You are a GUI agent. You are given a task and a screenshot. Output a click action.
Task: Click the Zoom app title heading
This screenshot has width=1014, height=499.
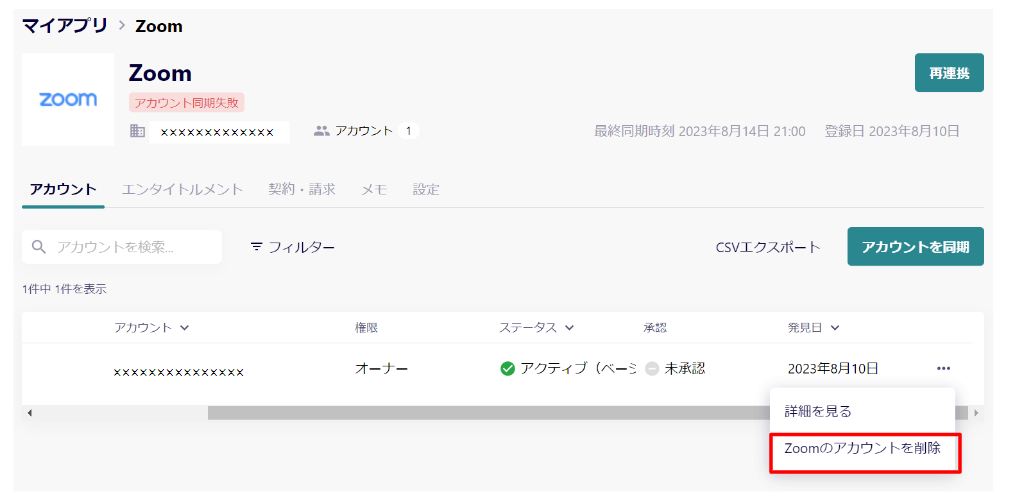point(160,73)
